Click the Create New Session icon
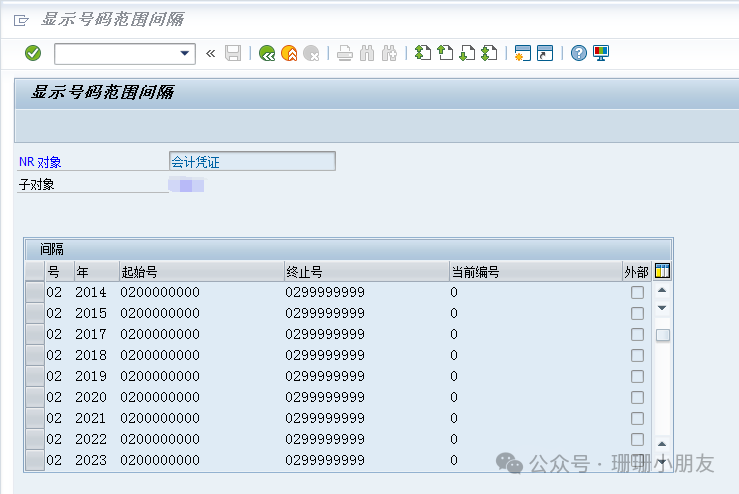 point(522,53)
